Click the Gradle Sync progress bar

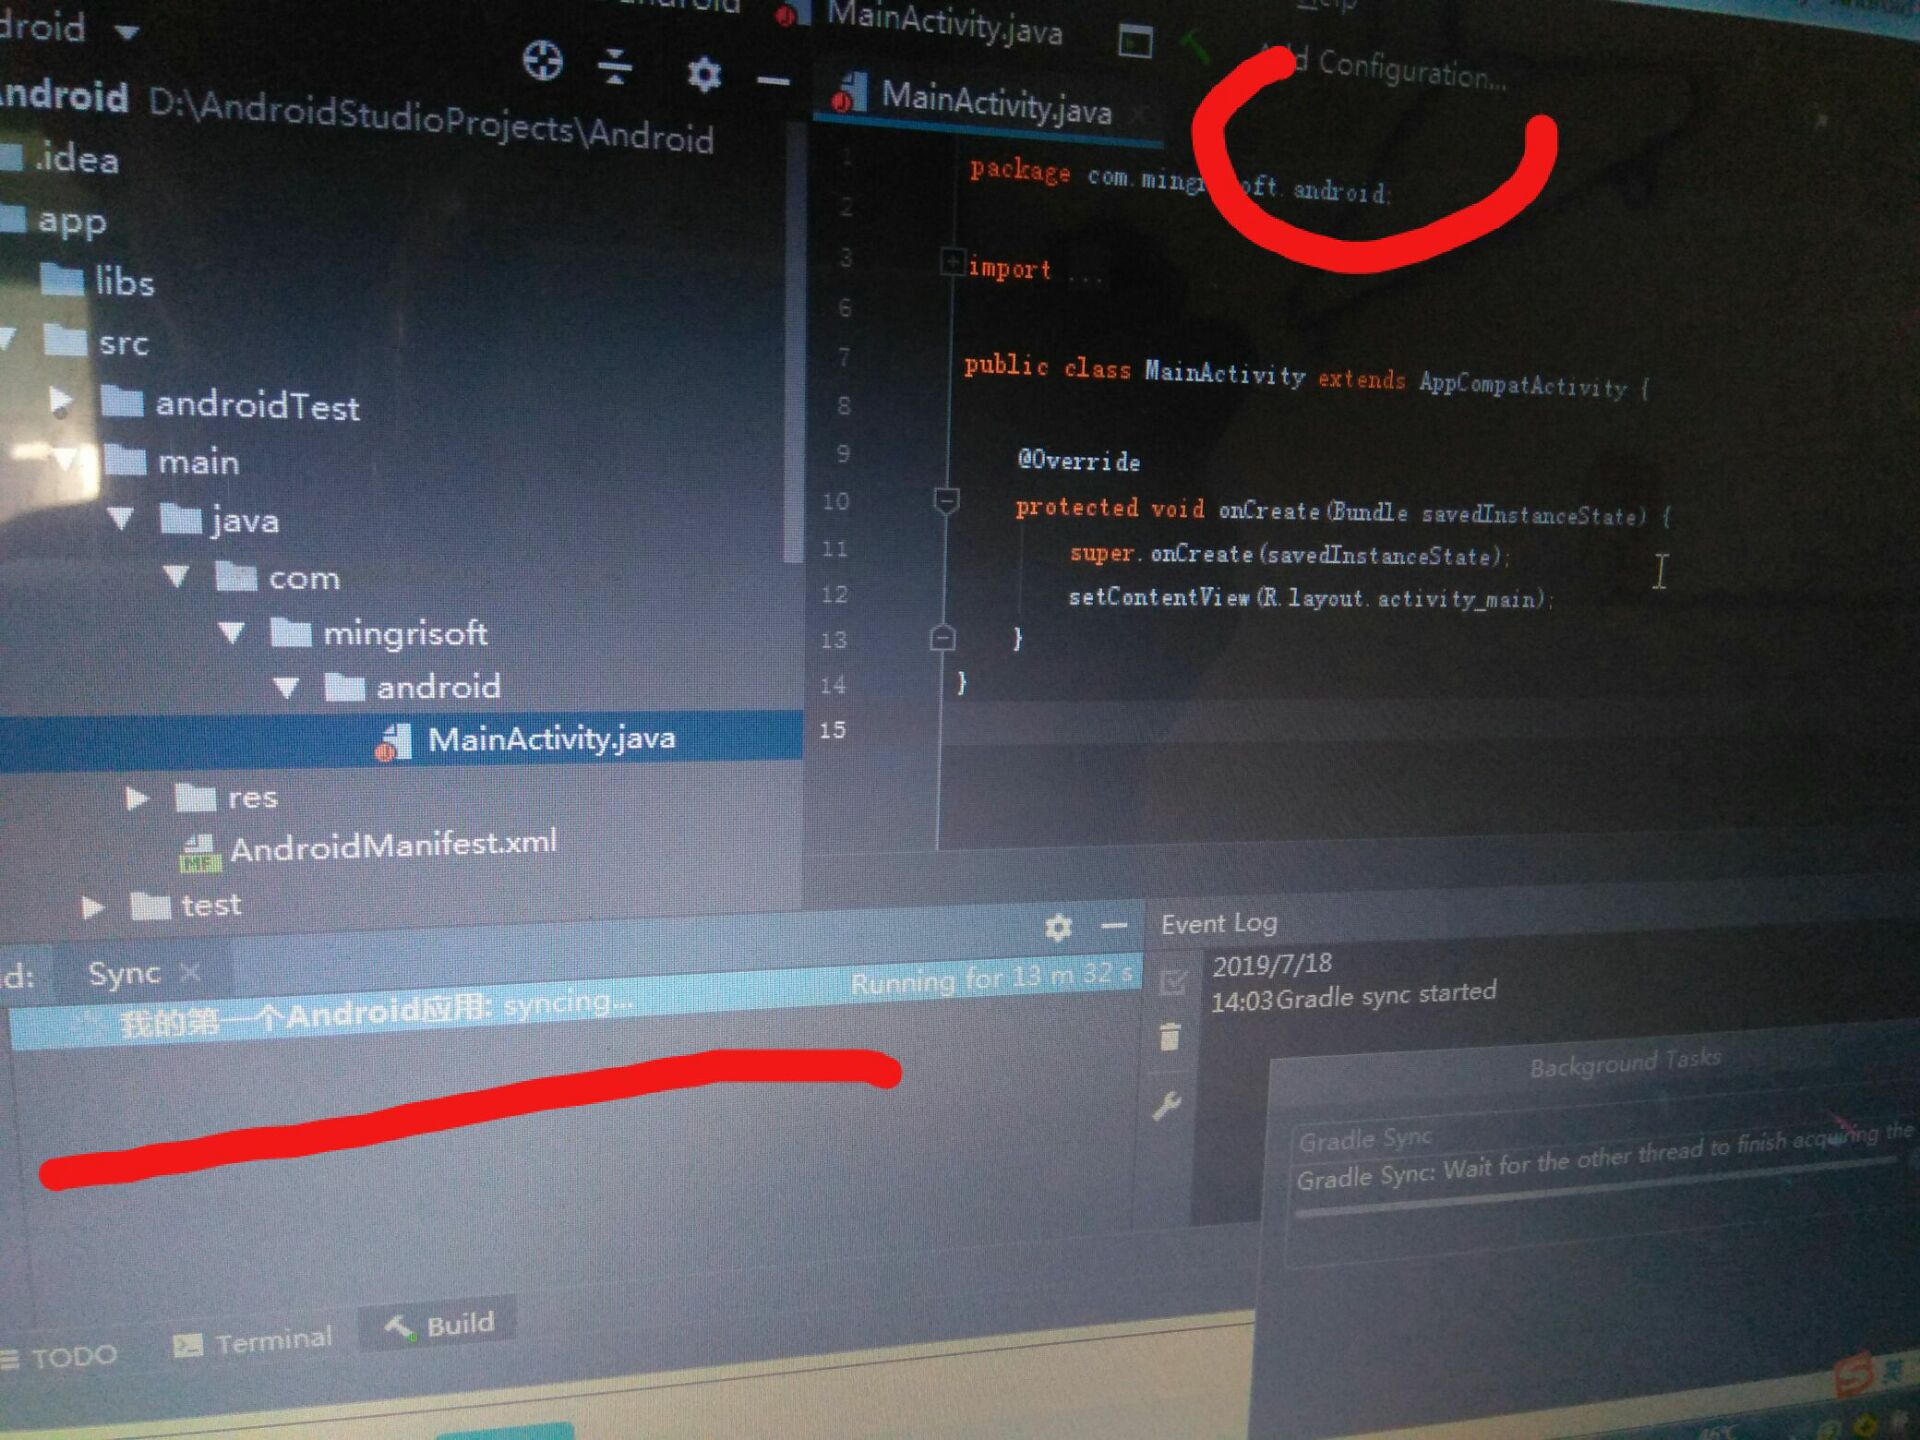[1595, 1188]
